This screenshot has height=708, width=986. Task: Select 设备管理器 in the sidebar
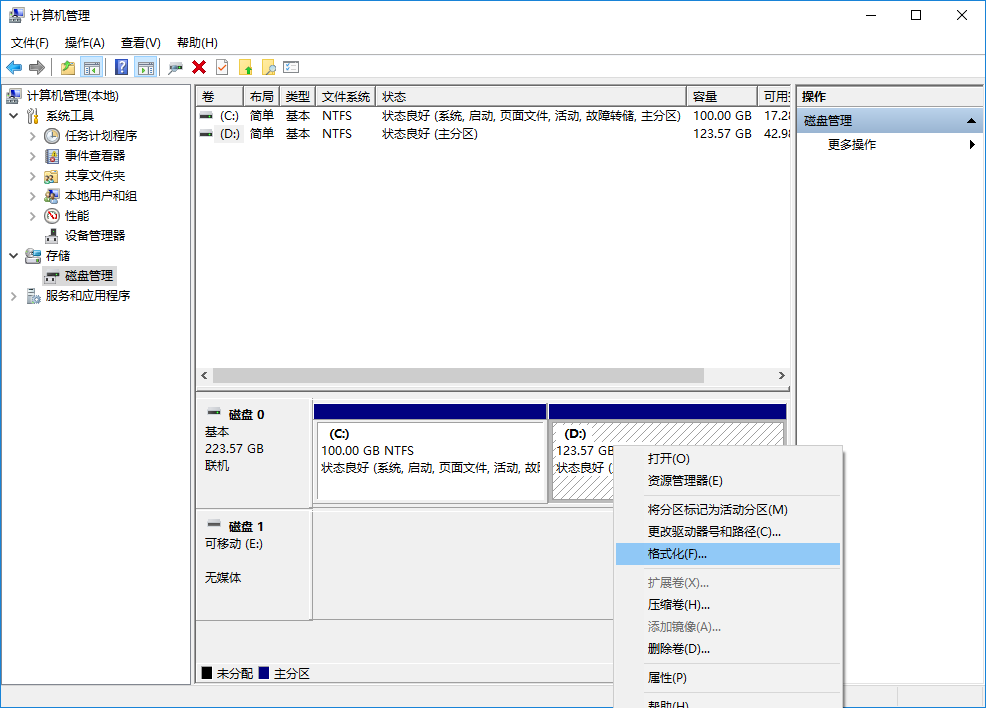point(93,235)
